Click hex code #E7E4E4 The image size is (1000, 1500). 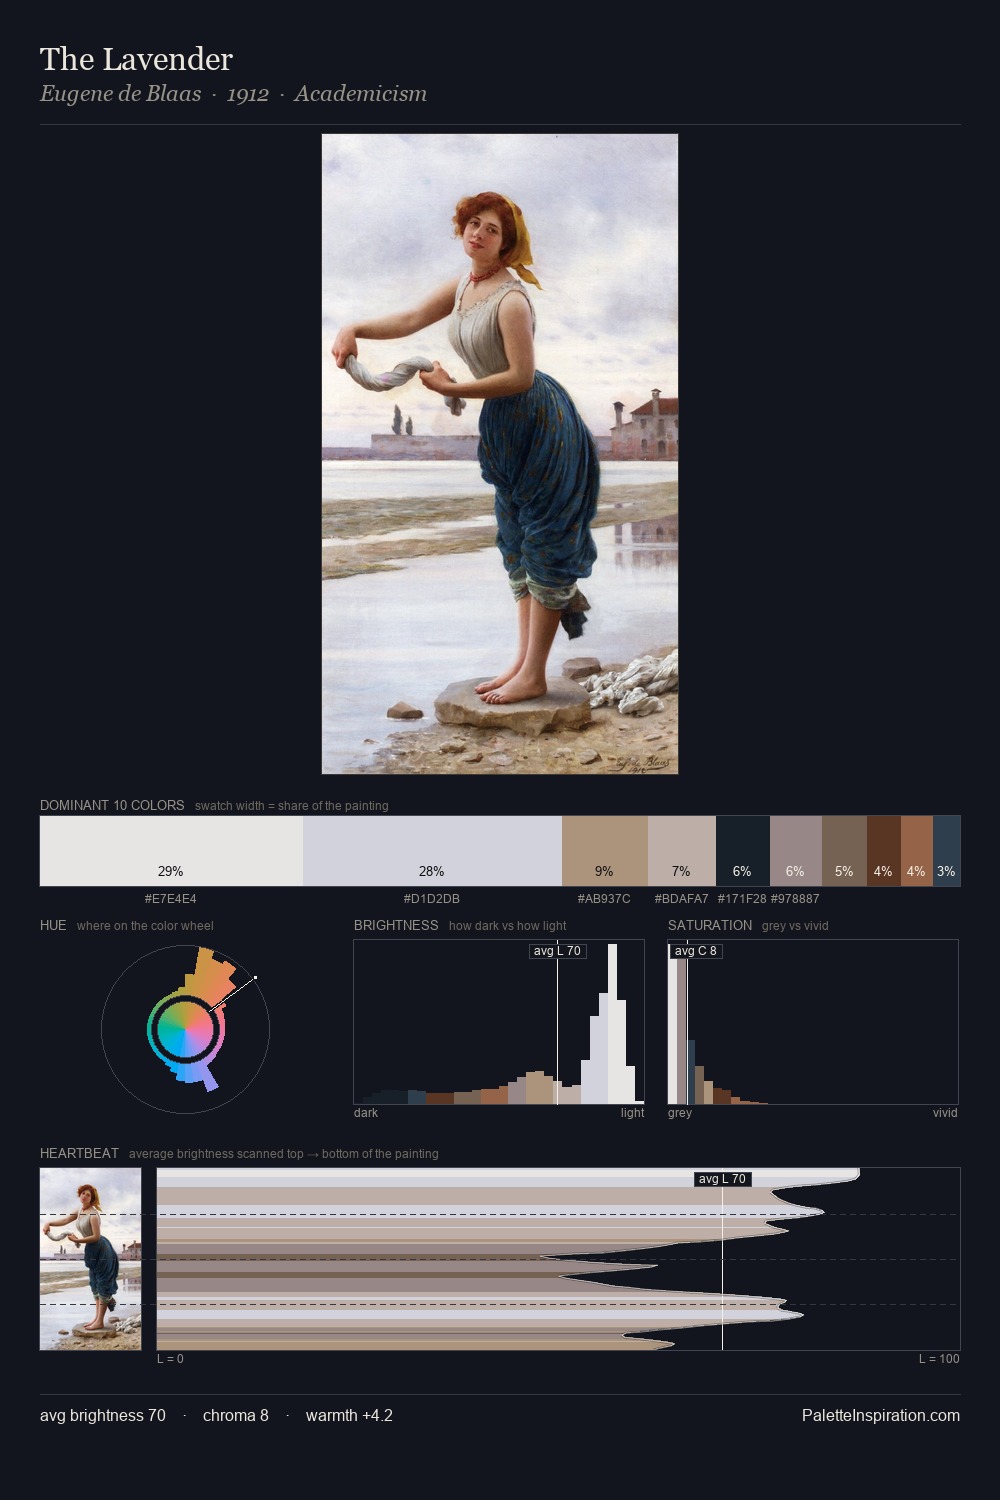[171, 899]
